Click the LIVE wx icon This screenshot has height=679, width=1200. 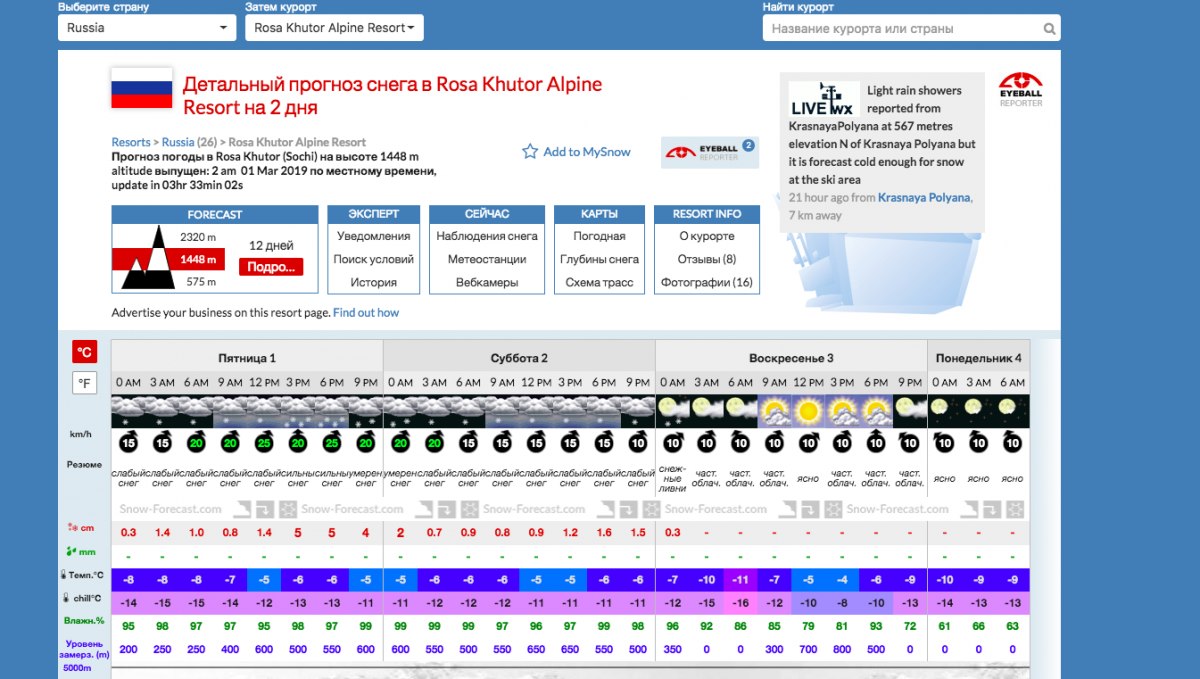click(x=824, y=100)
